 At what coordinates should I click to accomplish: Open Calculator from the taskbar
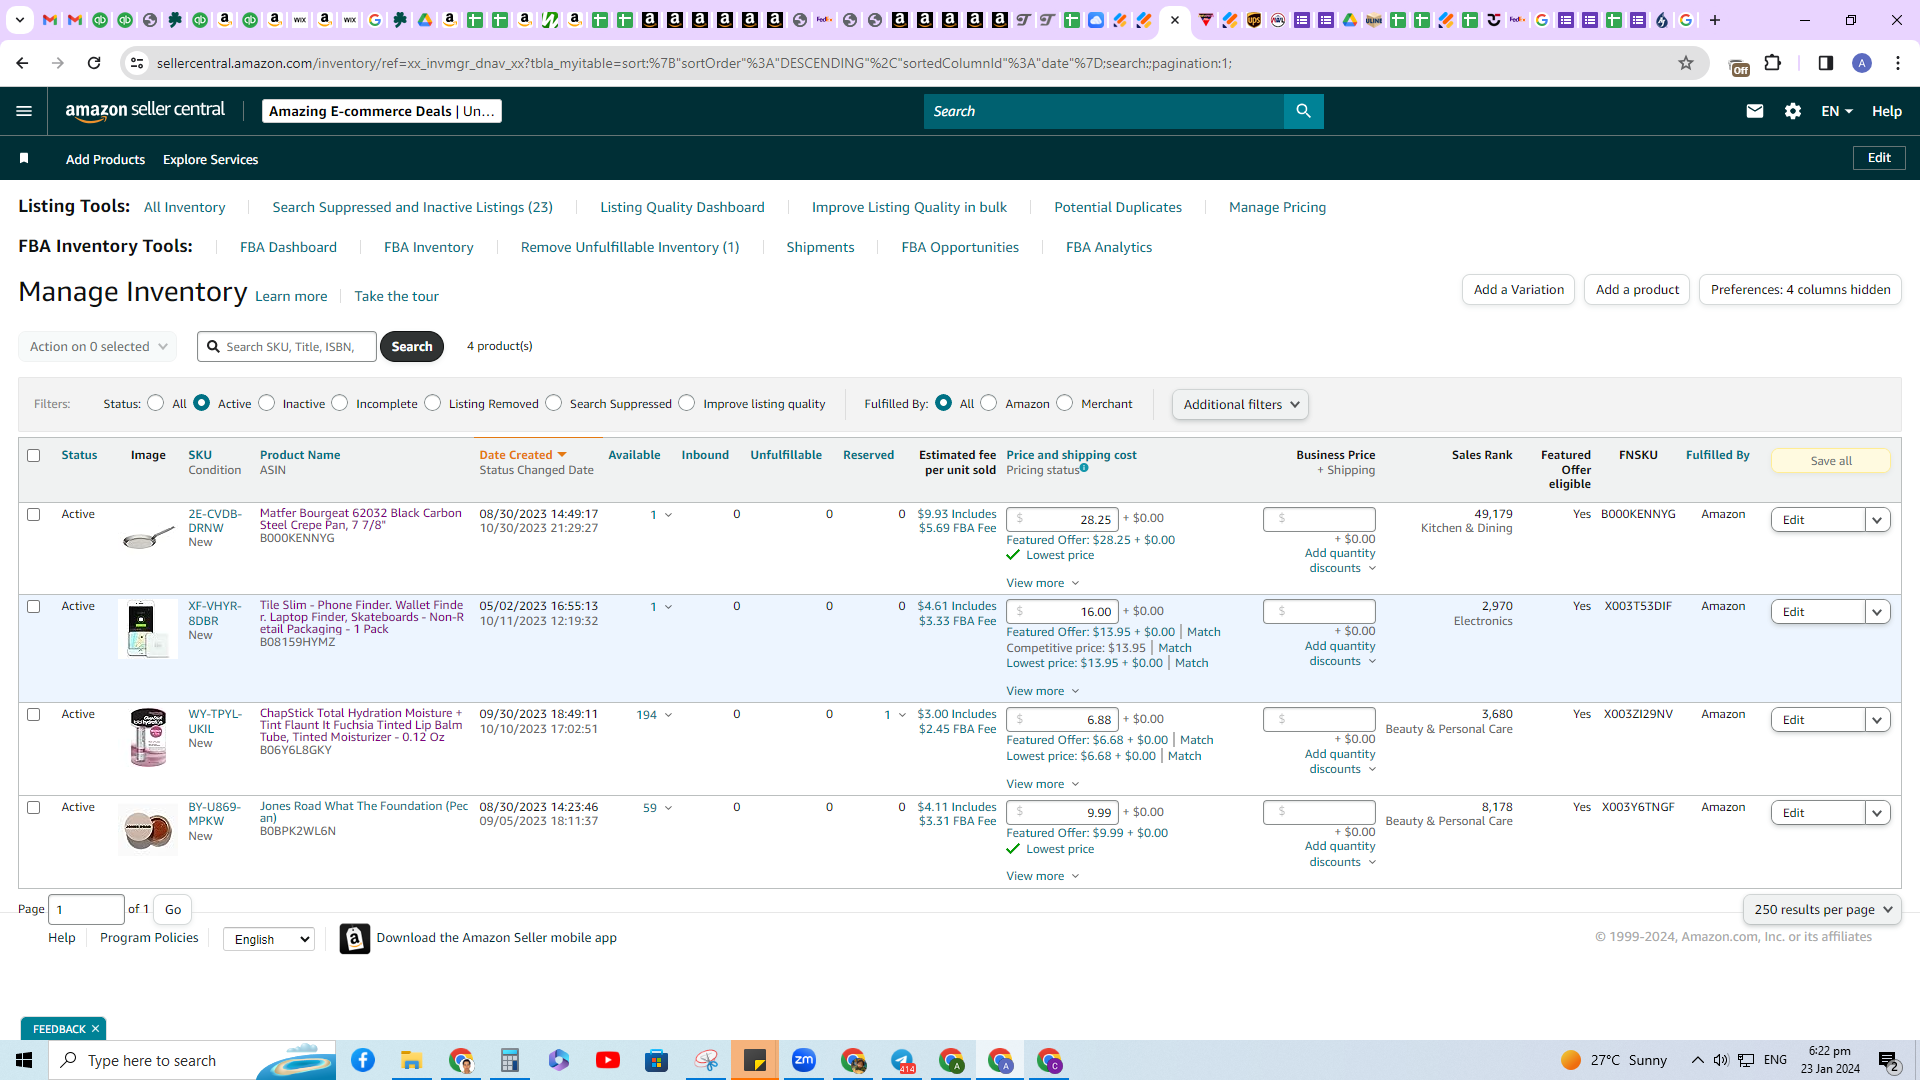coord(510,1060)
